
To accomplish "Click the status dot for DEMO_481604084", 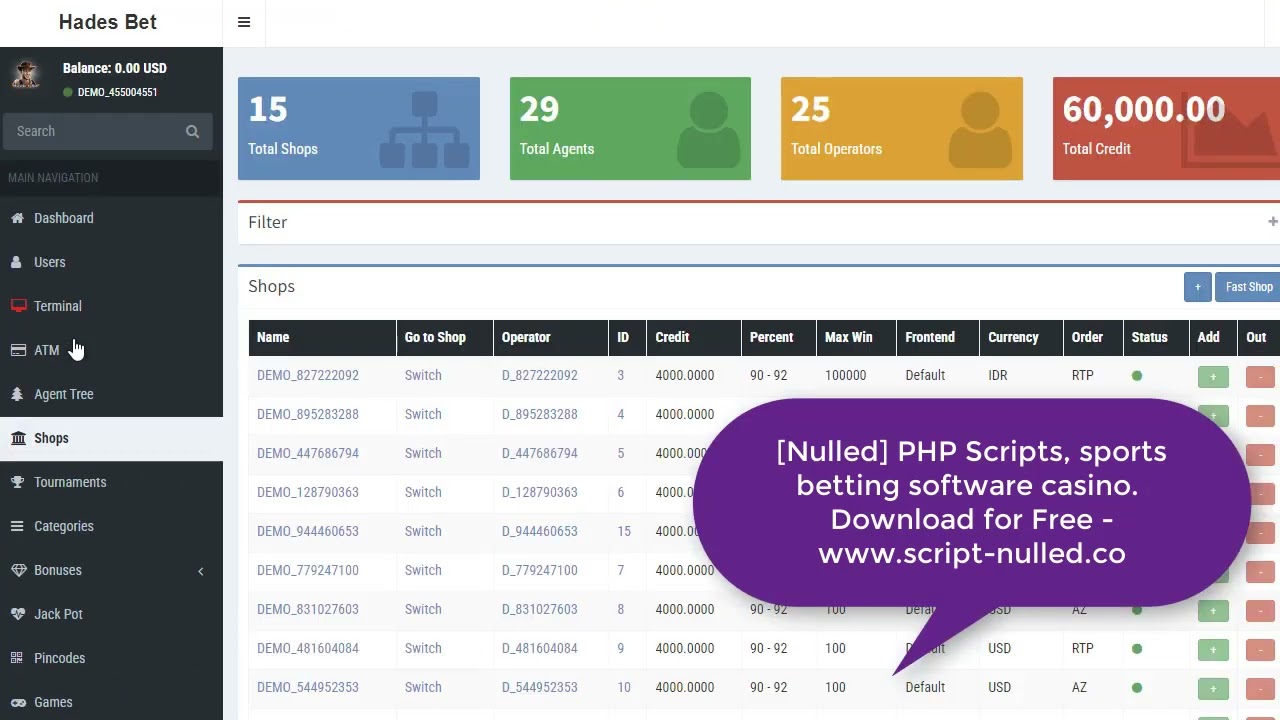I will (x=1137, y=649).
